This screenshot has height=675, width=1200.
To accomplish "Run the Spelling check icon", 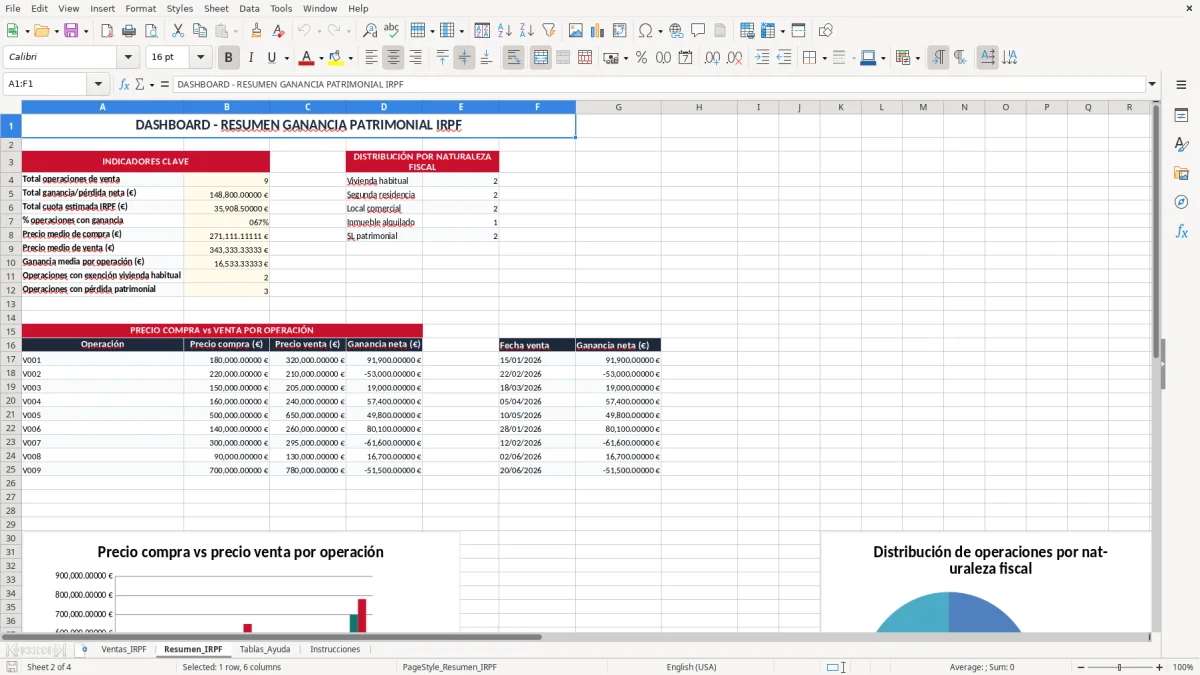I will click(391, 31).
